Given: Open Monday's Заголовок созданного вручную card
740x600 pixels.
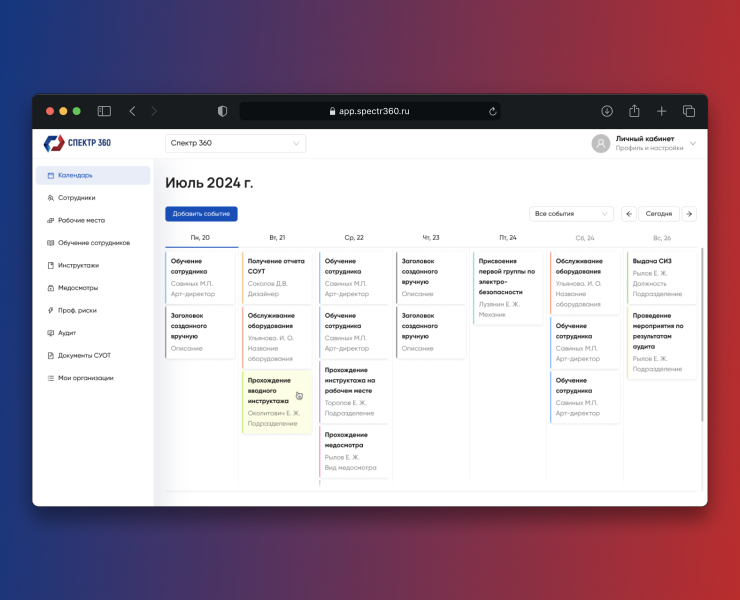Looking at the screenshot, I should coord(200,332).
